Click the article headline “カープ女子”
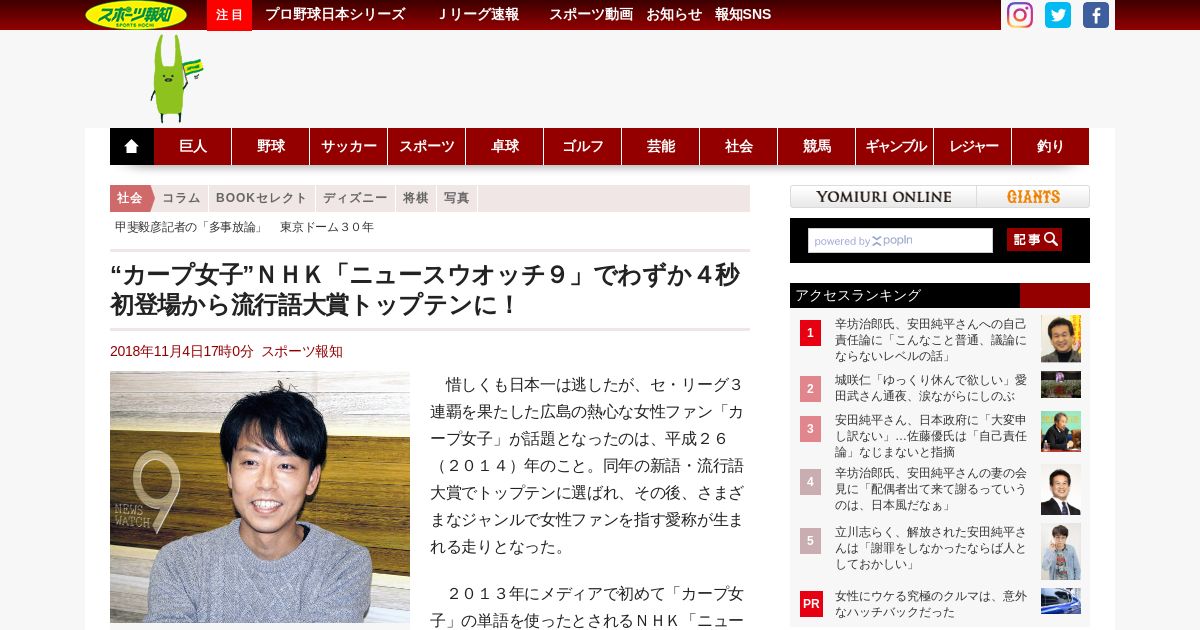 click(425, 289)
